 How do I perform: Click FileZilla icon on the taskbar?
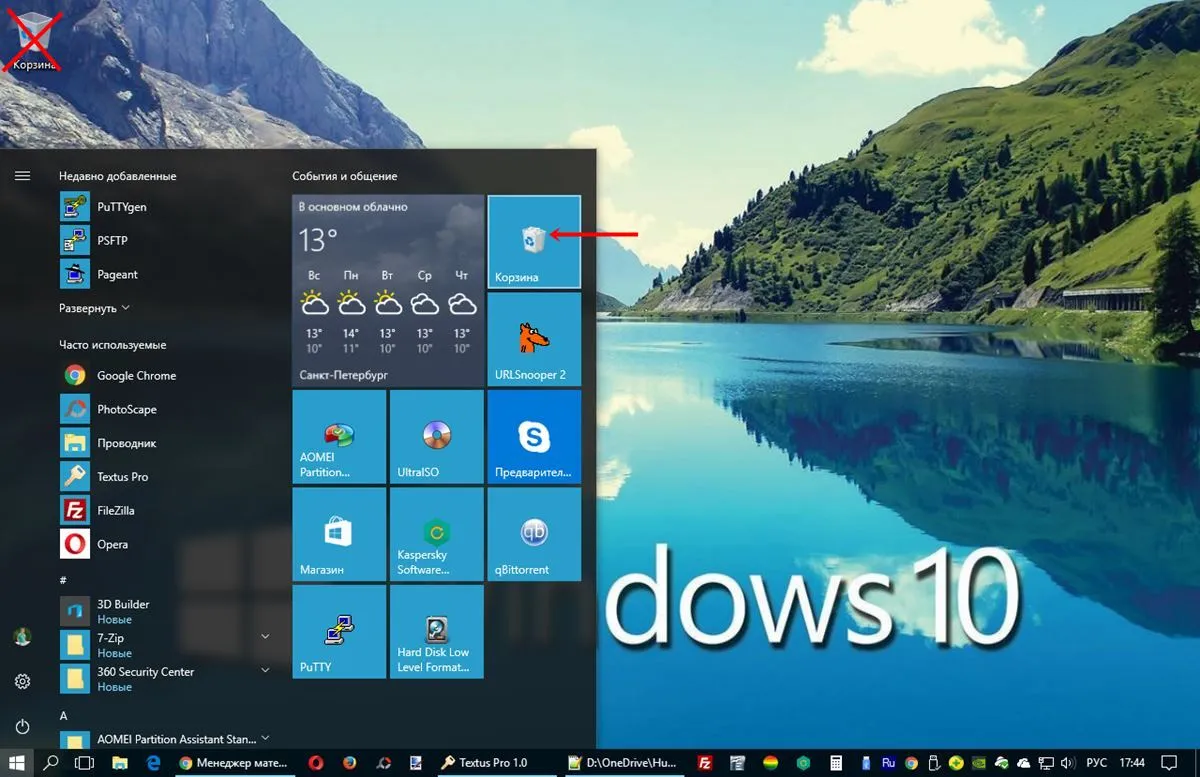[705, 763]
